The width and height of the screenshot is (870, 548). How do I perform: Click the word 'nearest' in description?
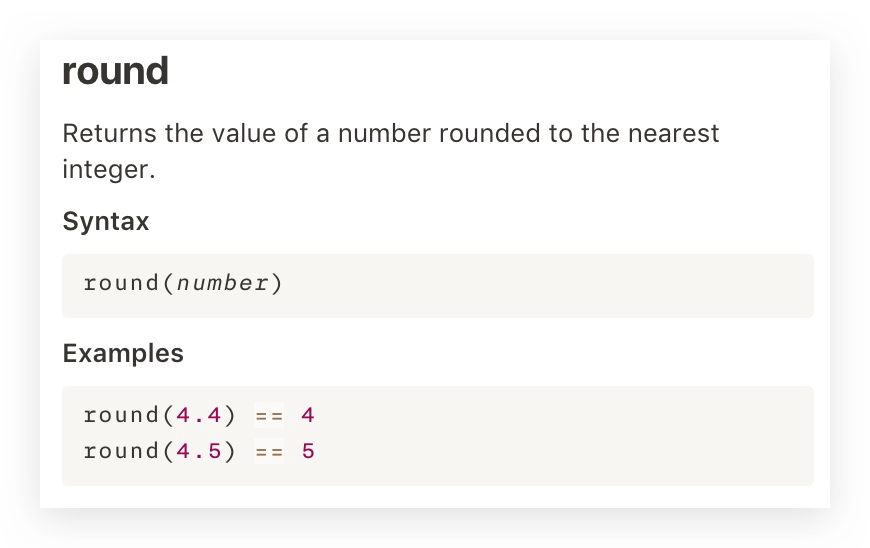point(674,134)
